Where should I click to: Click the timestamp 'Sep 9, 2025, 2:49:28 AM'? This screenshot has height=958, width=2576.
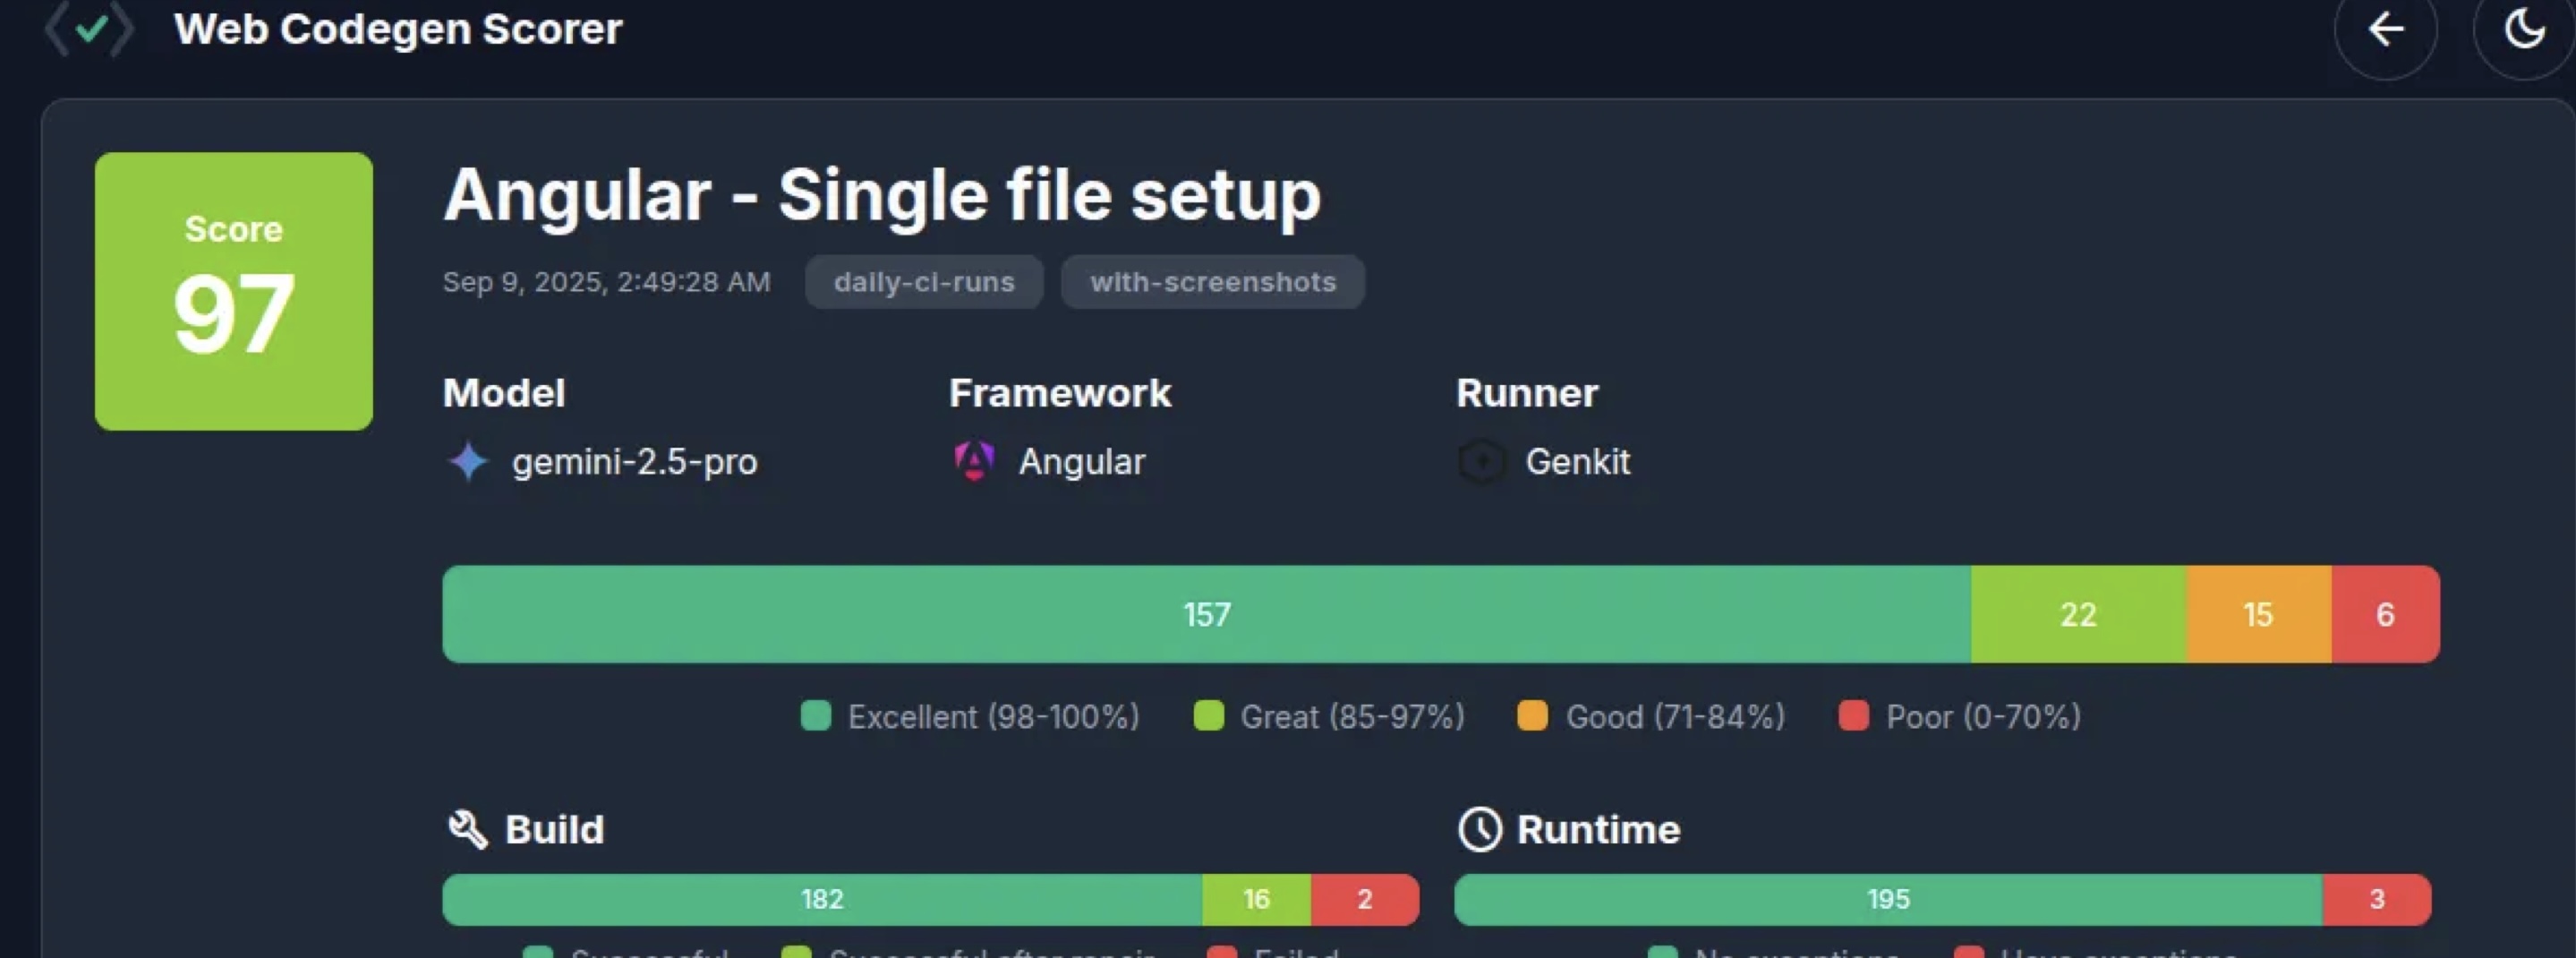click(607, 282)
